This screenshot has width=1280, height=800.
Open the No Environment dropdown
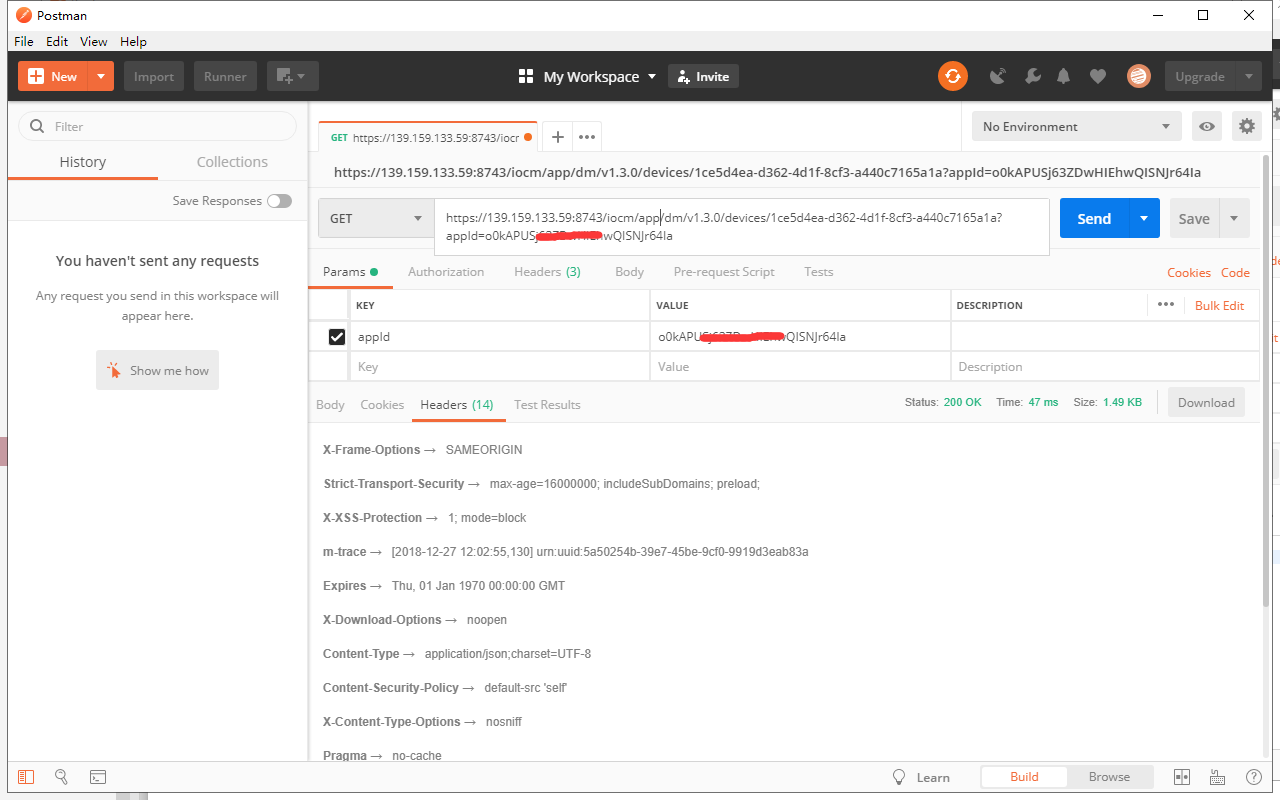(x=1076, y=126)
